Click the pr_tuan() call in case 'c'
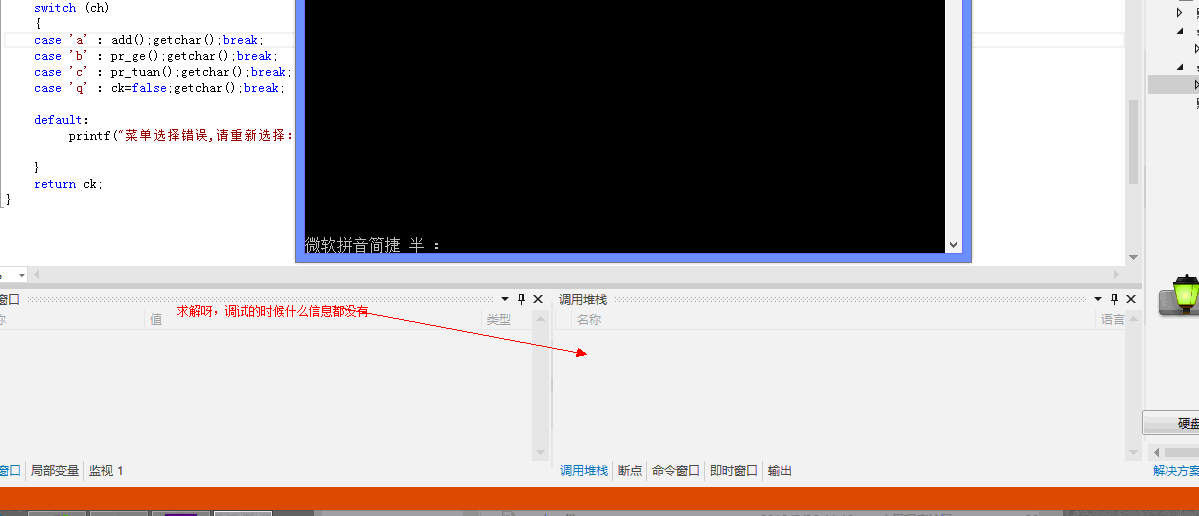This screenshot has height=516, width=1199. click(145, 72)
